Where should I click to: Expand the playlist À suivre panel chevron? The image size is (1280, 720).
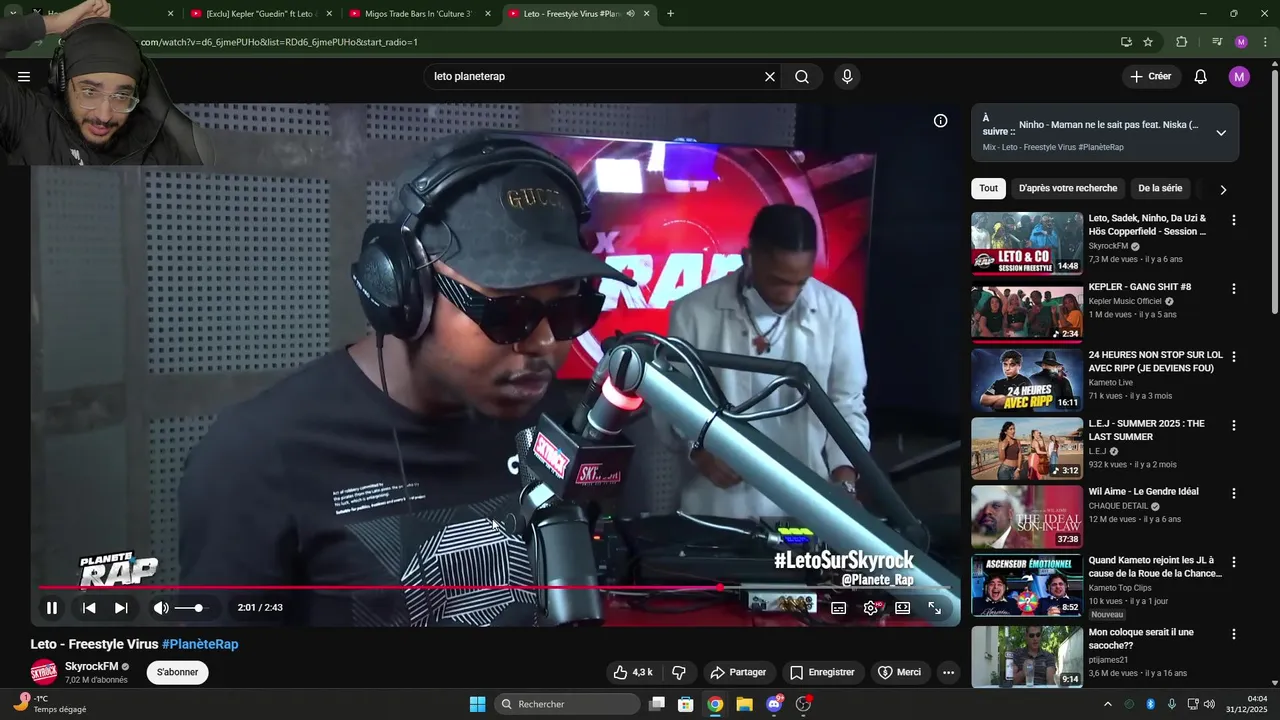click(1221, 132)
